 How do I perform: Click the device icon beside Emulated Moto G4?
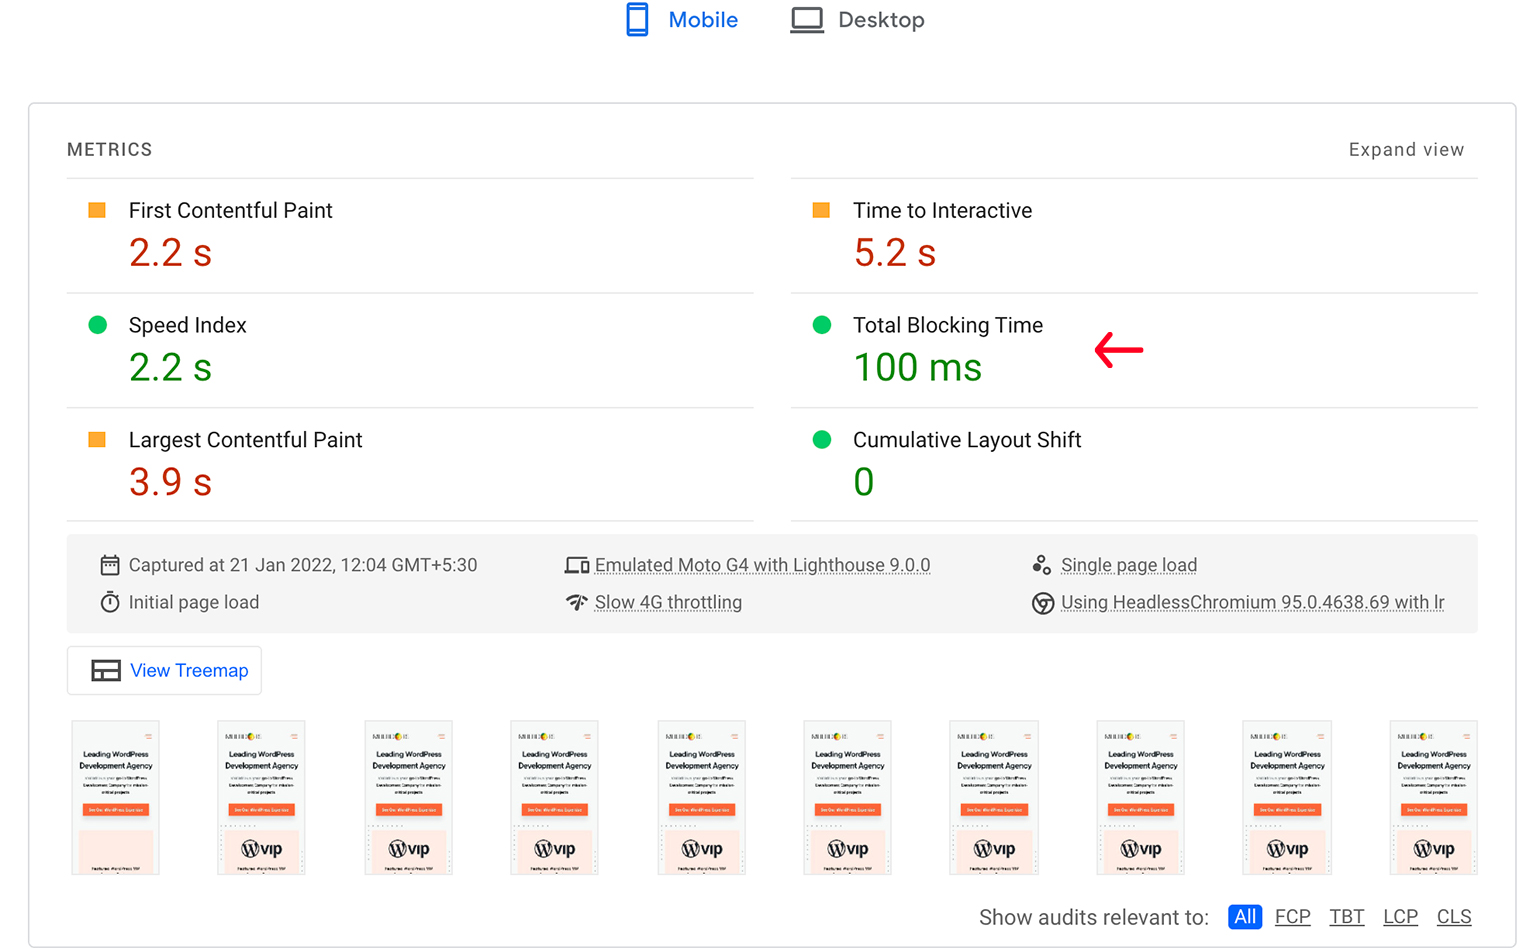click(x=576, y=566)
